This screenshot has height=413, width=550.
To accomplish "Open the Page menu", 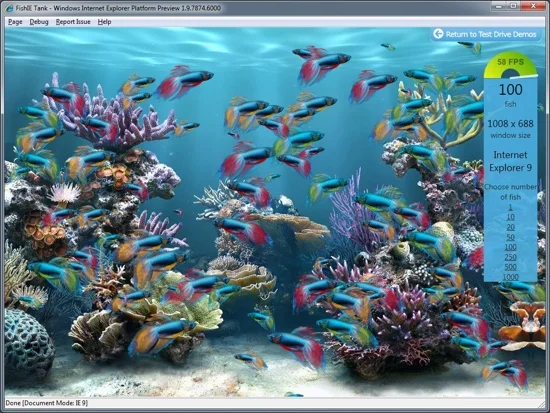I will point(15,22).
